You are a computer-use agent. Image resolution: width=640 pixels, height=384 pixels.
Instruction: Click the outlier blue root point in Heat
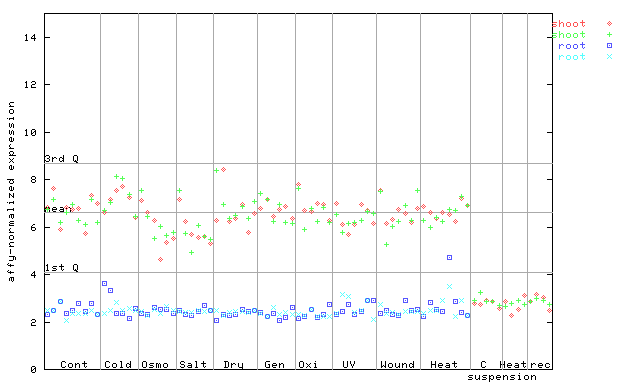tap(449, 257)
